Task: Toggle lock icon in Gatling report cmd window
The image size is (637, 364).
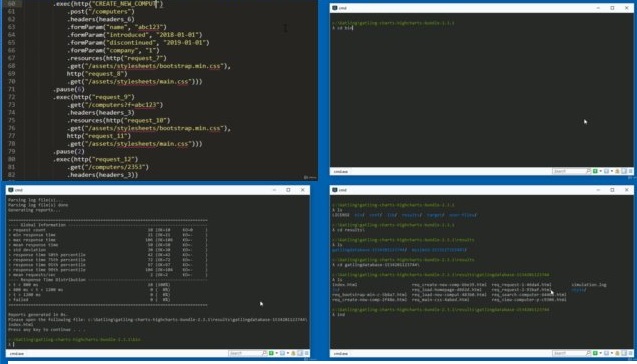Action: (x=293, y=353)
